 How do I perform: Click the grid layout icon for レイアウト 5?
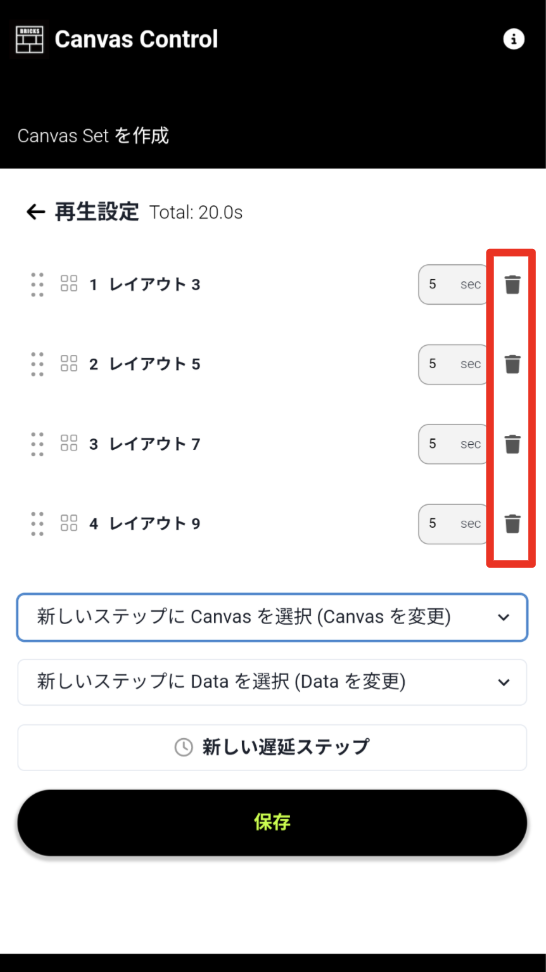pos(69,364)
